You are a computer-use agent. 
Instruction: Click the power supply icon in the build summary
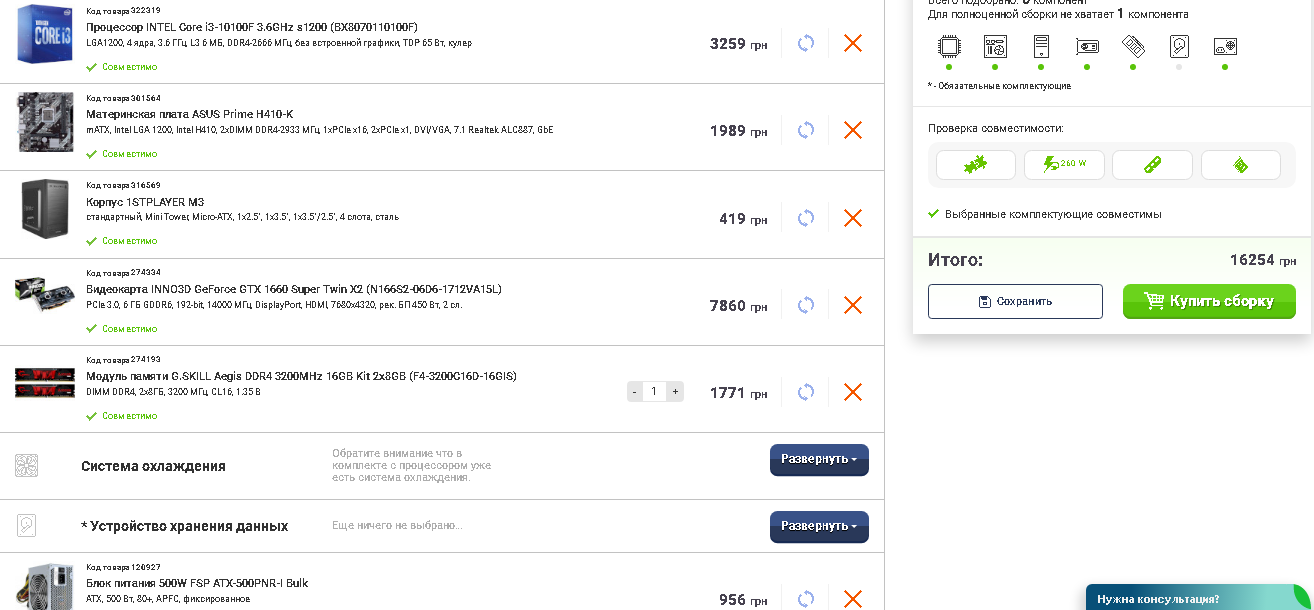point(1226,46)
